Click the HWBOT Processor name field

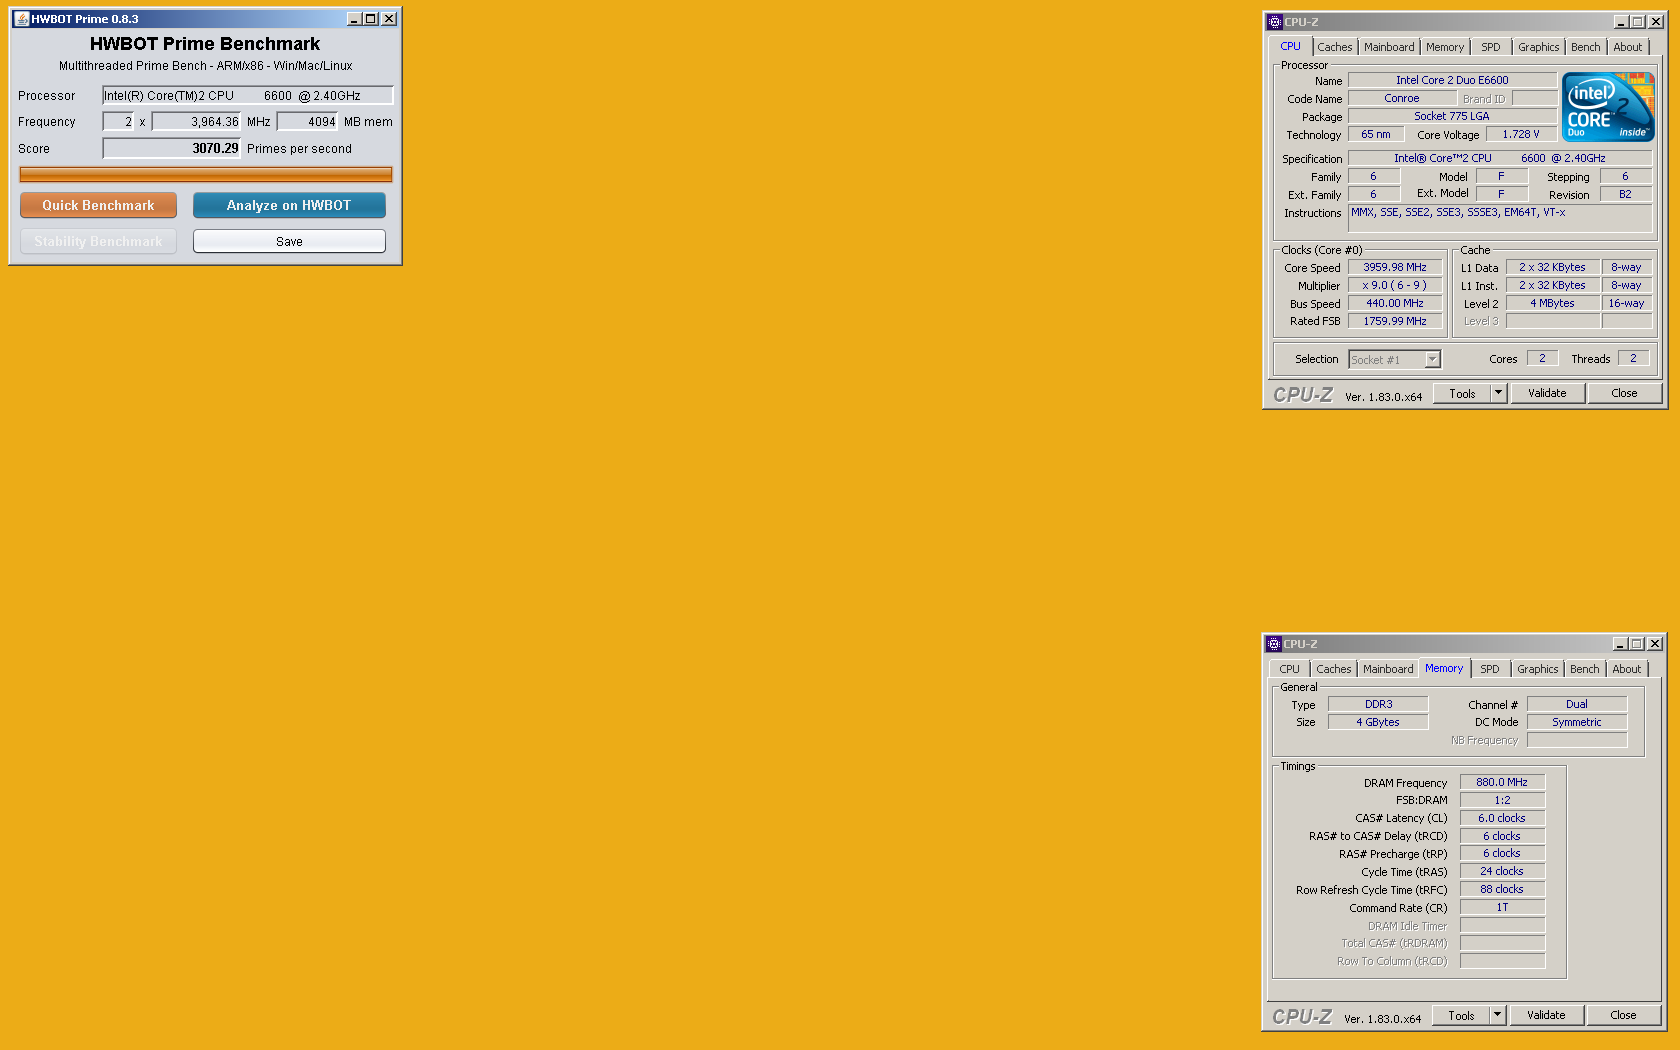(248, 96)
